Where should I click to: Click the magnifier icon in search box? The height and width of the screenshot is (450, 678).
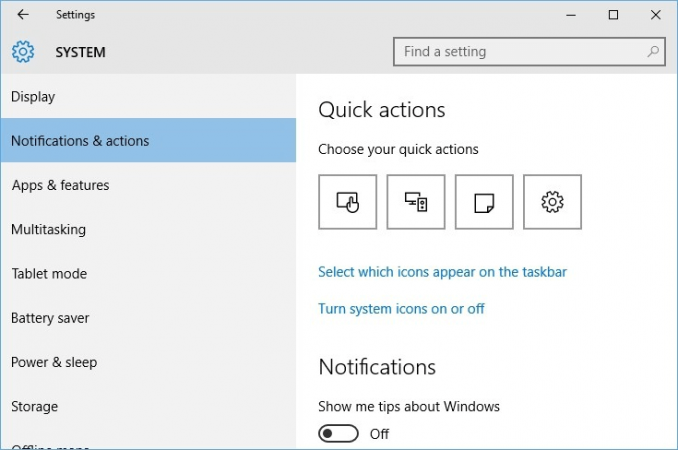653,52
